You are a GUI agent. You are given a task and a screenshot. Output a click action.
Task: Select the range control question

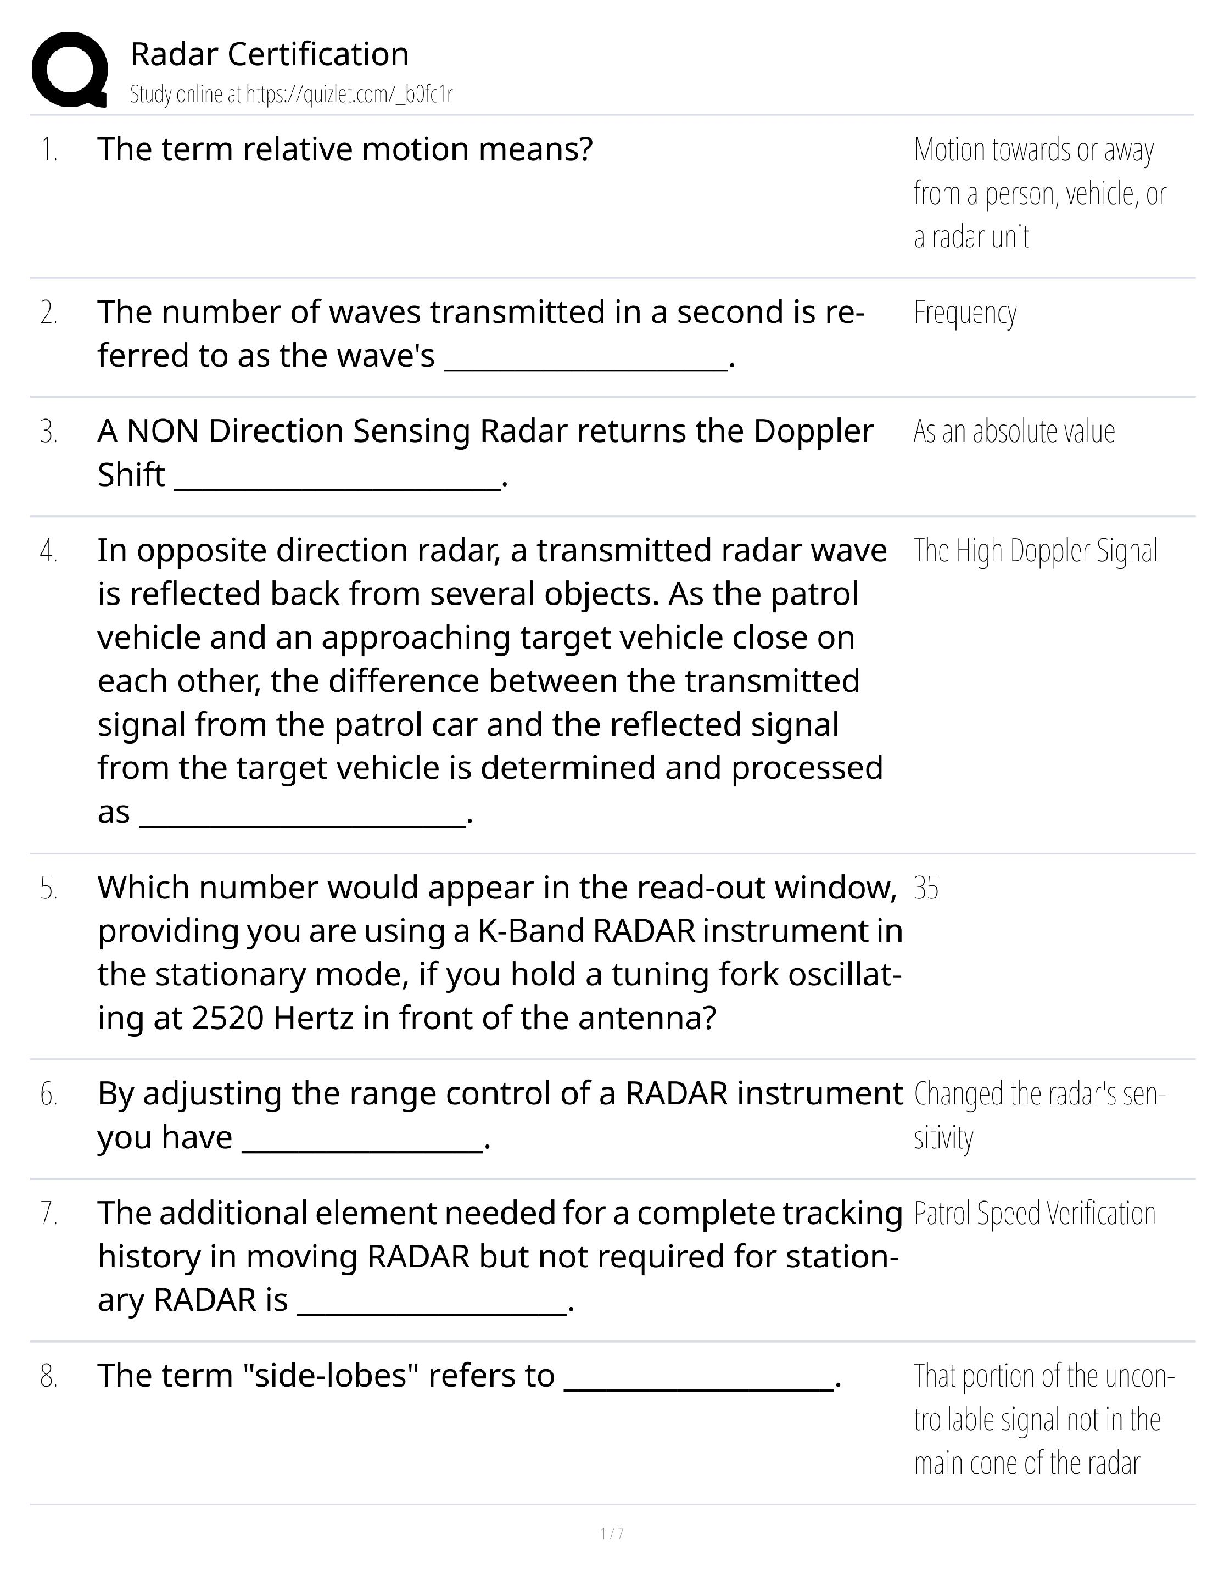(498, 1115)
